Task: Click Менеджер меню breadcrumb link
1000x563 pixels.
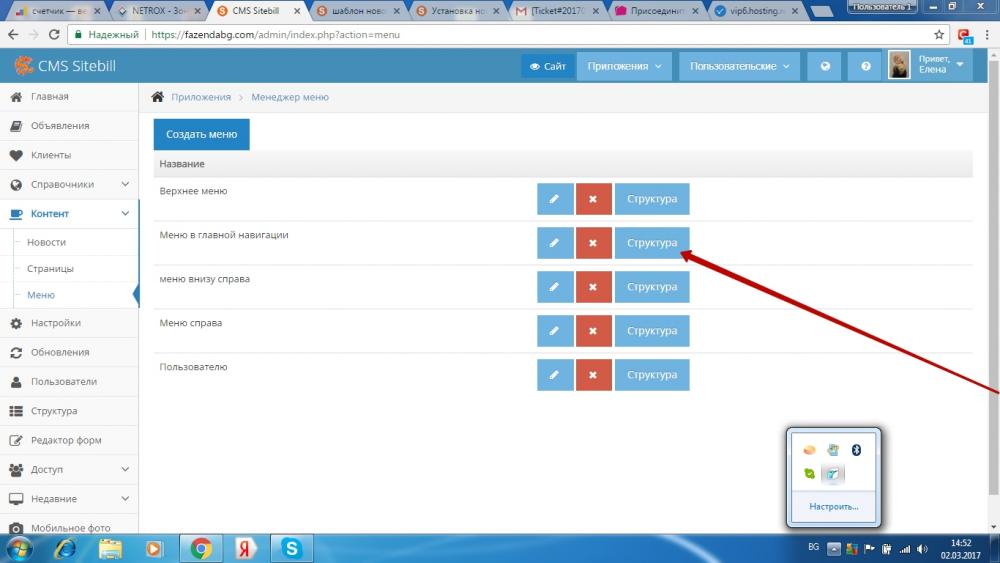Action: click(290, 98)
